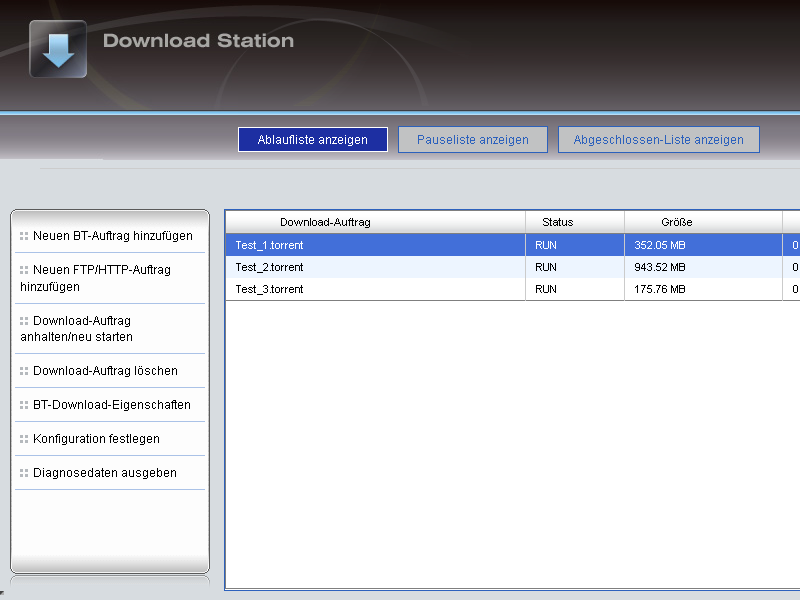The image size is (800, 600).
Task: Select the Test_3.torrent row
Action: point(513,289)
